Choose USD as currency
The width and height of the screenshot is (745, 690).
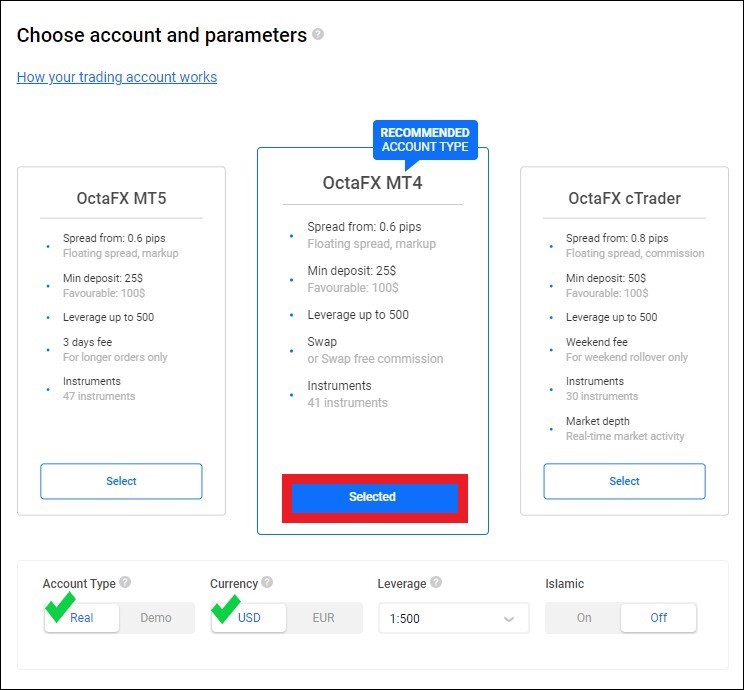tap(249, 618)
